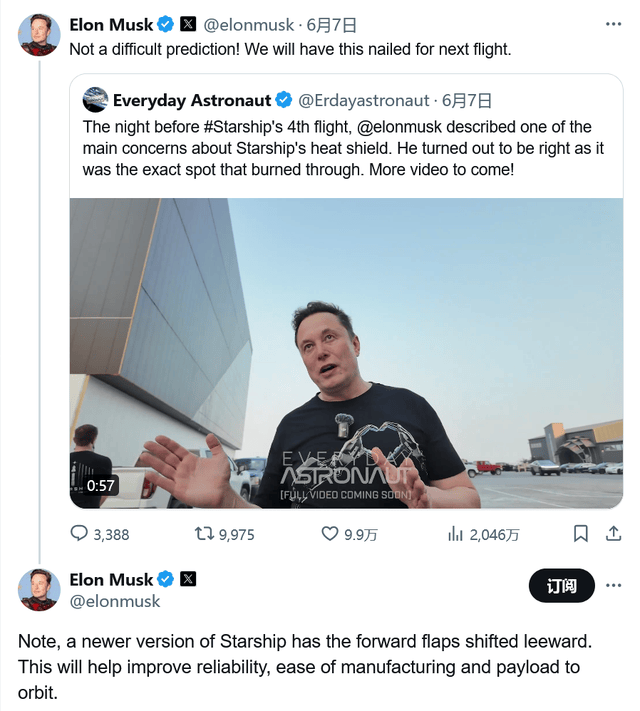Open the view analytics bar icon
Screen dimensions: 640x711
[x=455, y=535]
